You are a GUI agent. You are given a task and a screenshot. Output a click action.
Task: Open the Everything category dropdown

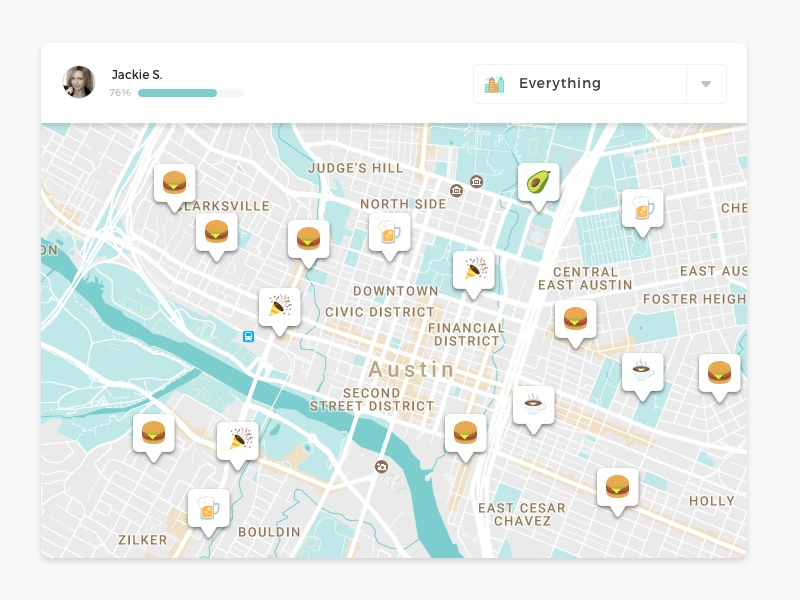tap(600, 84)
